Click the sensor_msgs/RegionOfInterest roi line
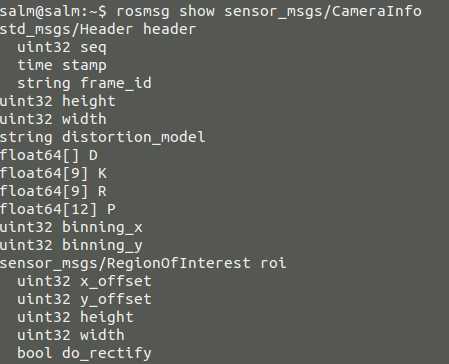449x364 pixels. 143,263
